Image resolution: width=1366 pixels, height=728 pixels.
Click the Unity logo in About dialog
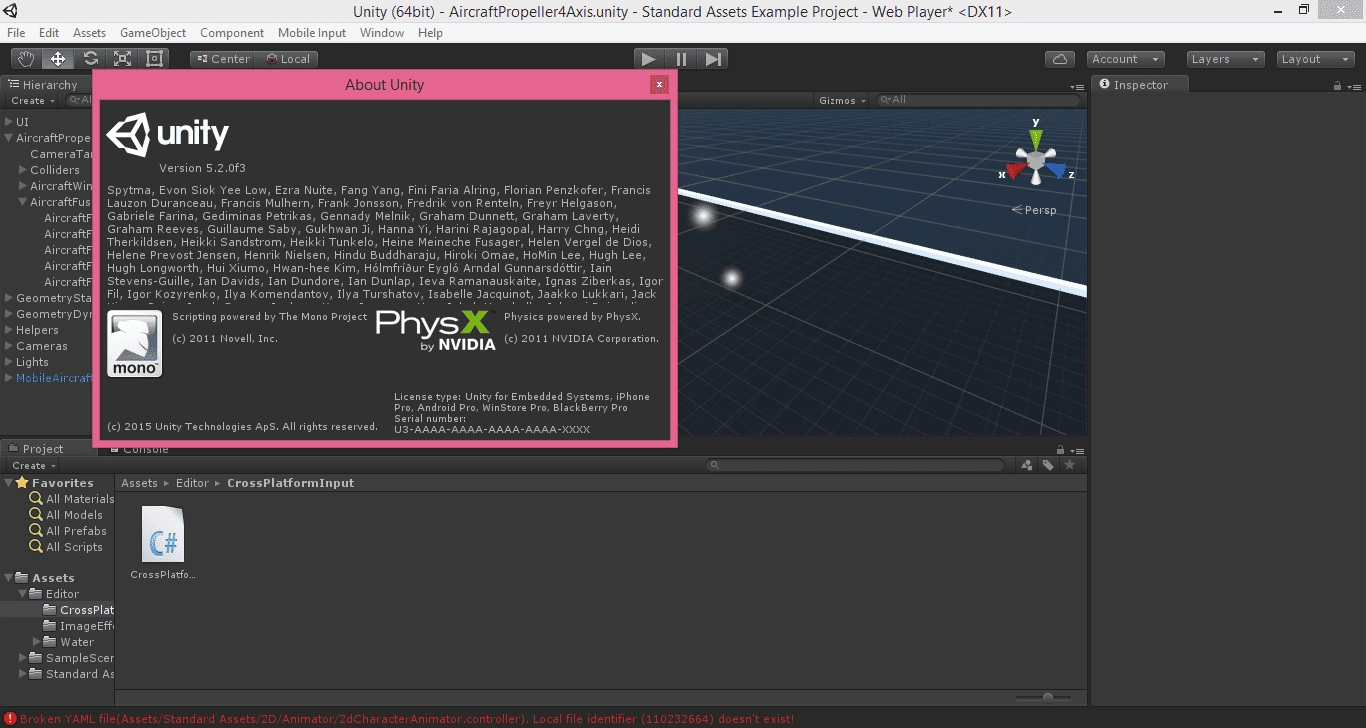169,135
